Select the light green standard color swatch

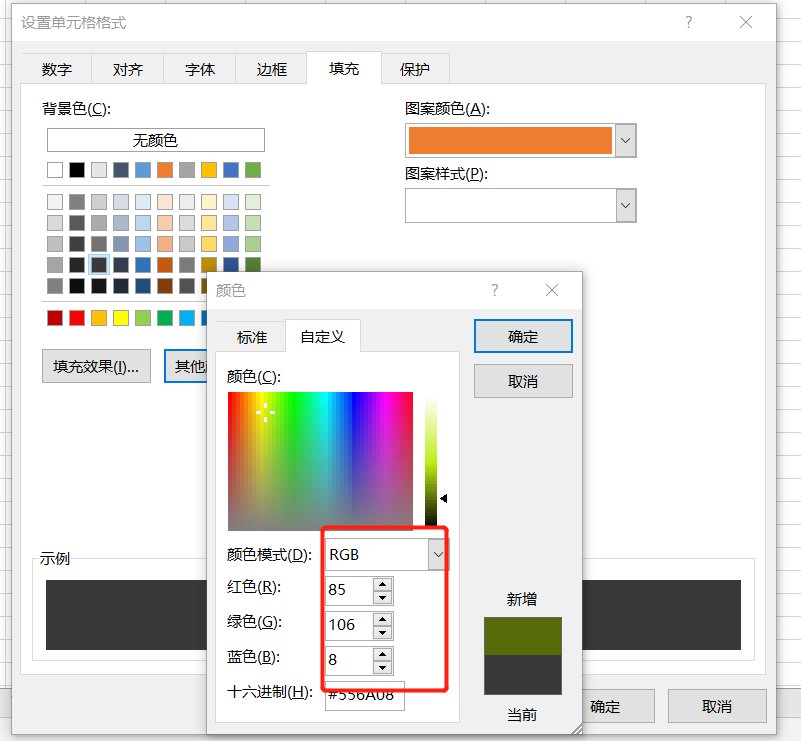pyautogui.click(x=143, y=318)
